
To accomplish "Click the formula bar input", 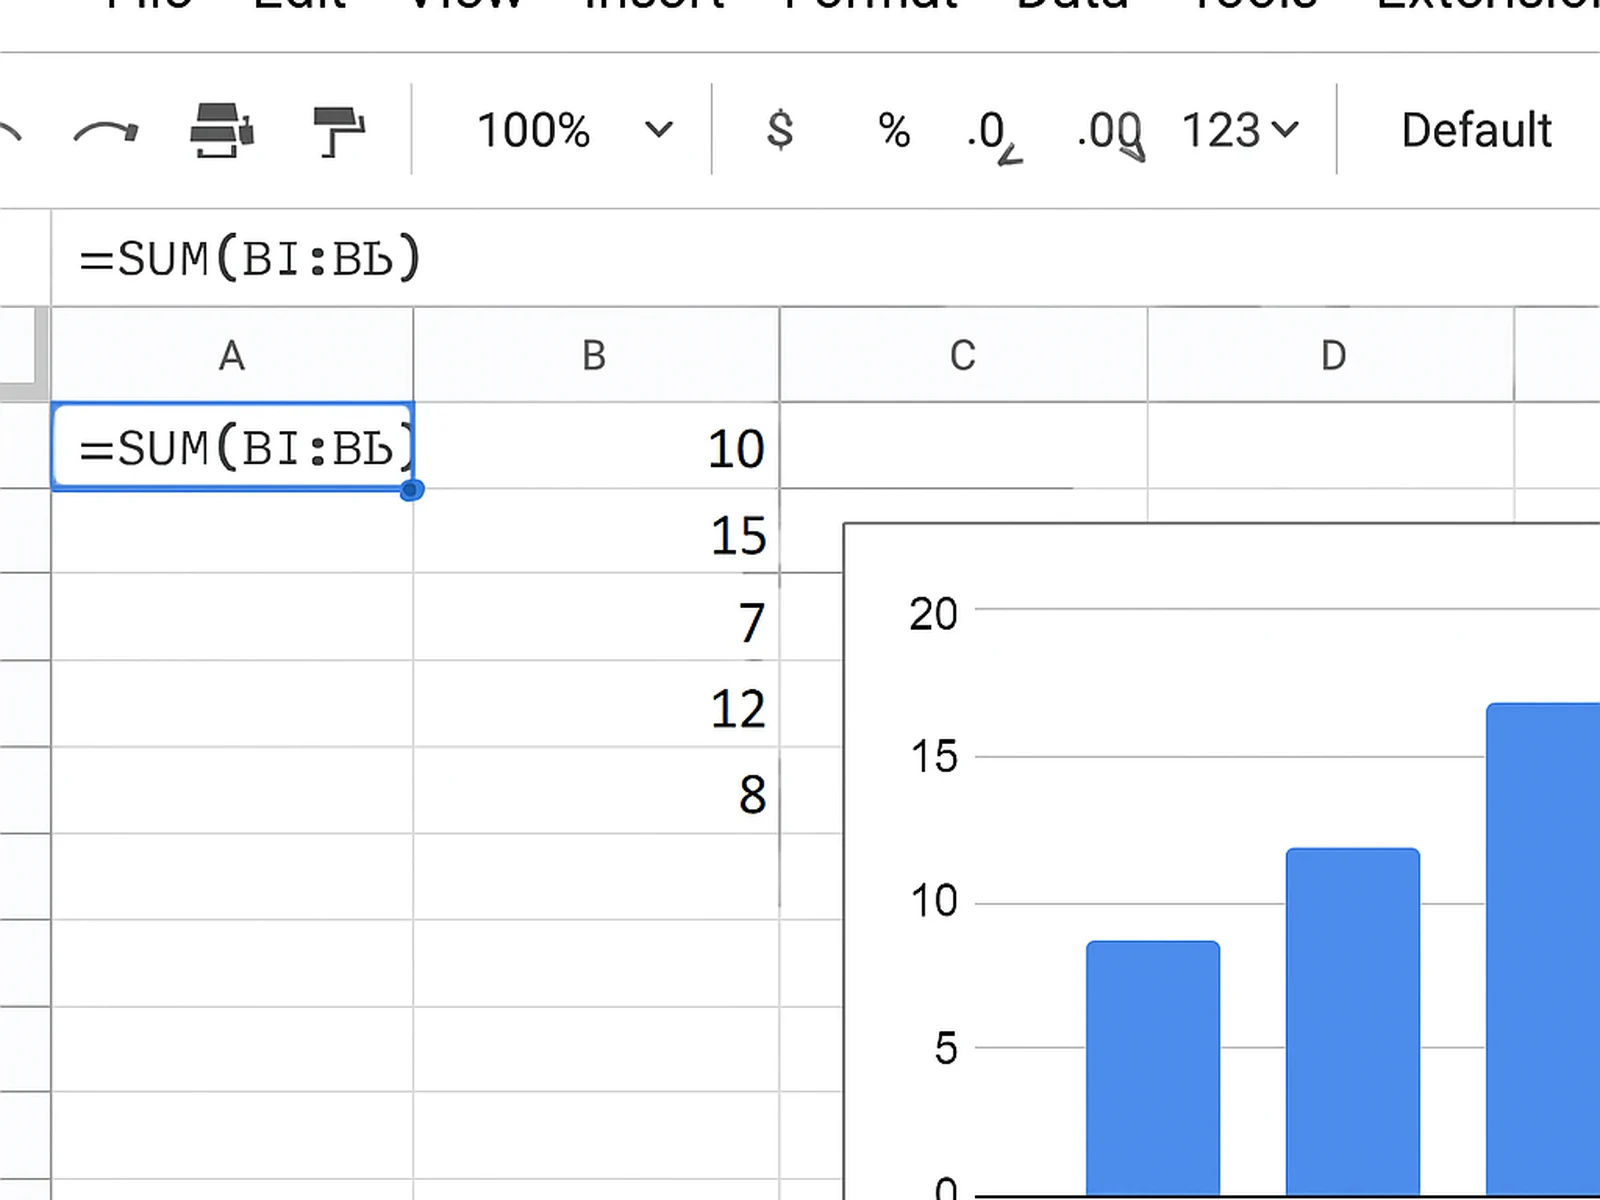I will [x=800, y=259].
